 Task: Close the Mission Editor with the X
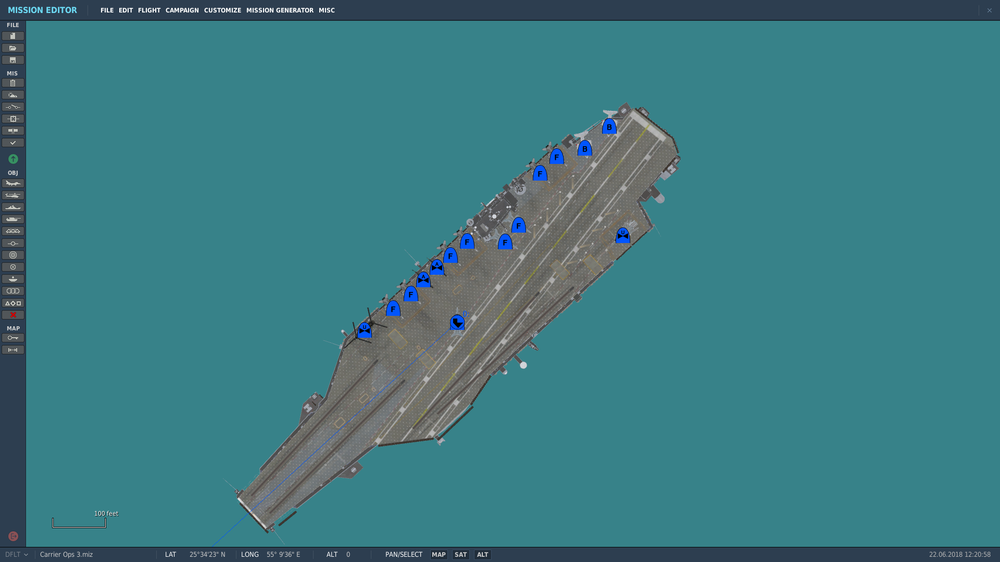pyautogui.click(x=989, y=10)
